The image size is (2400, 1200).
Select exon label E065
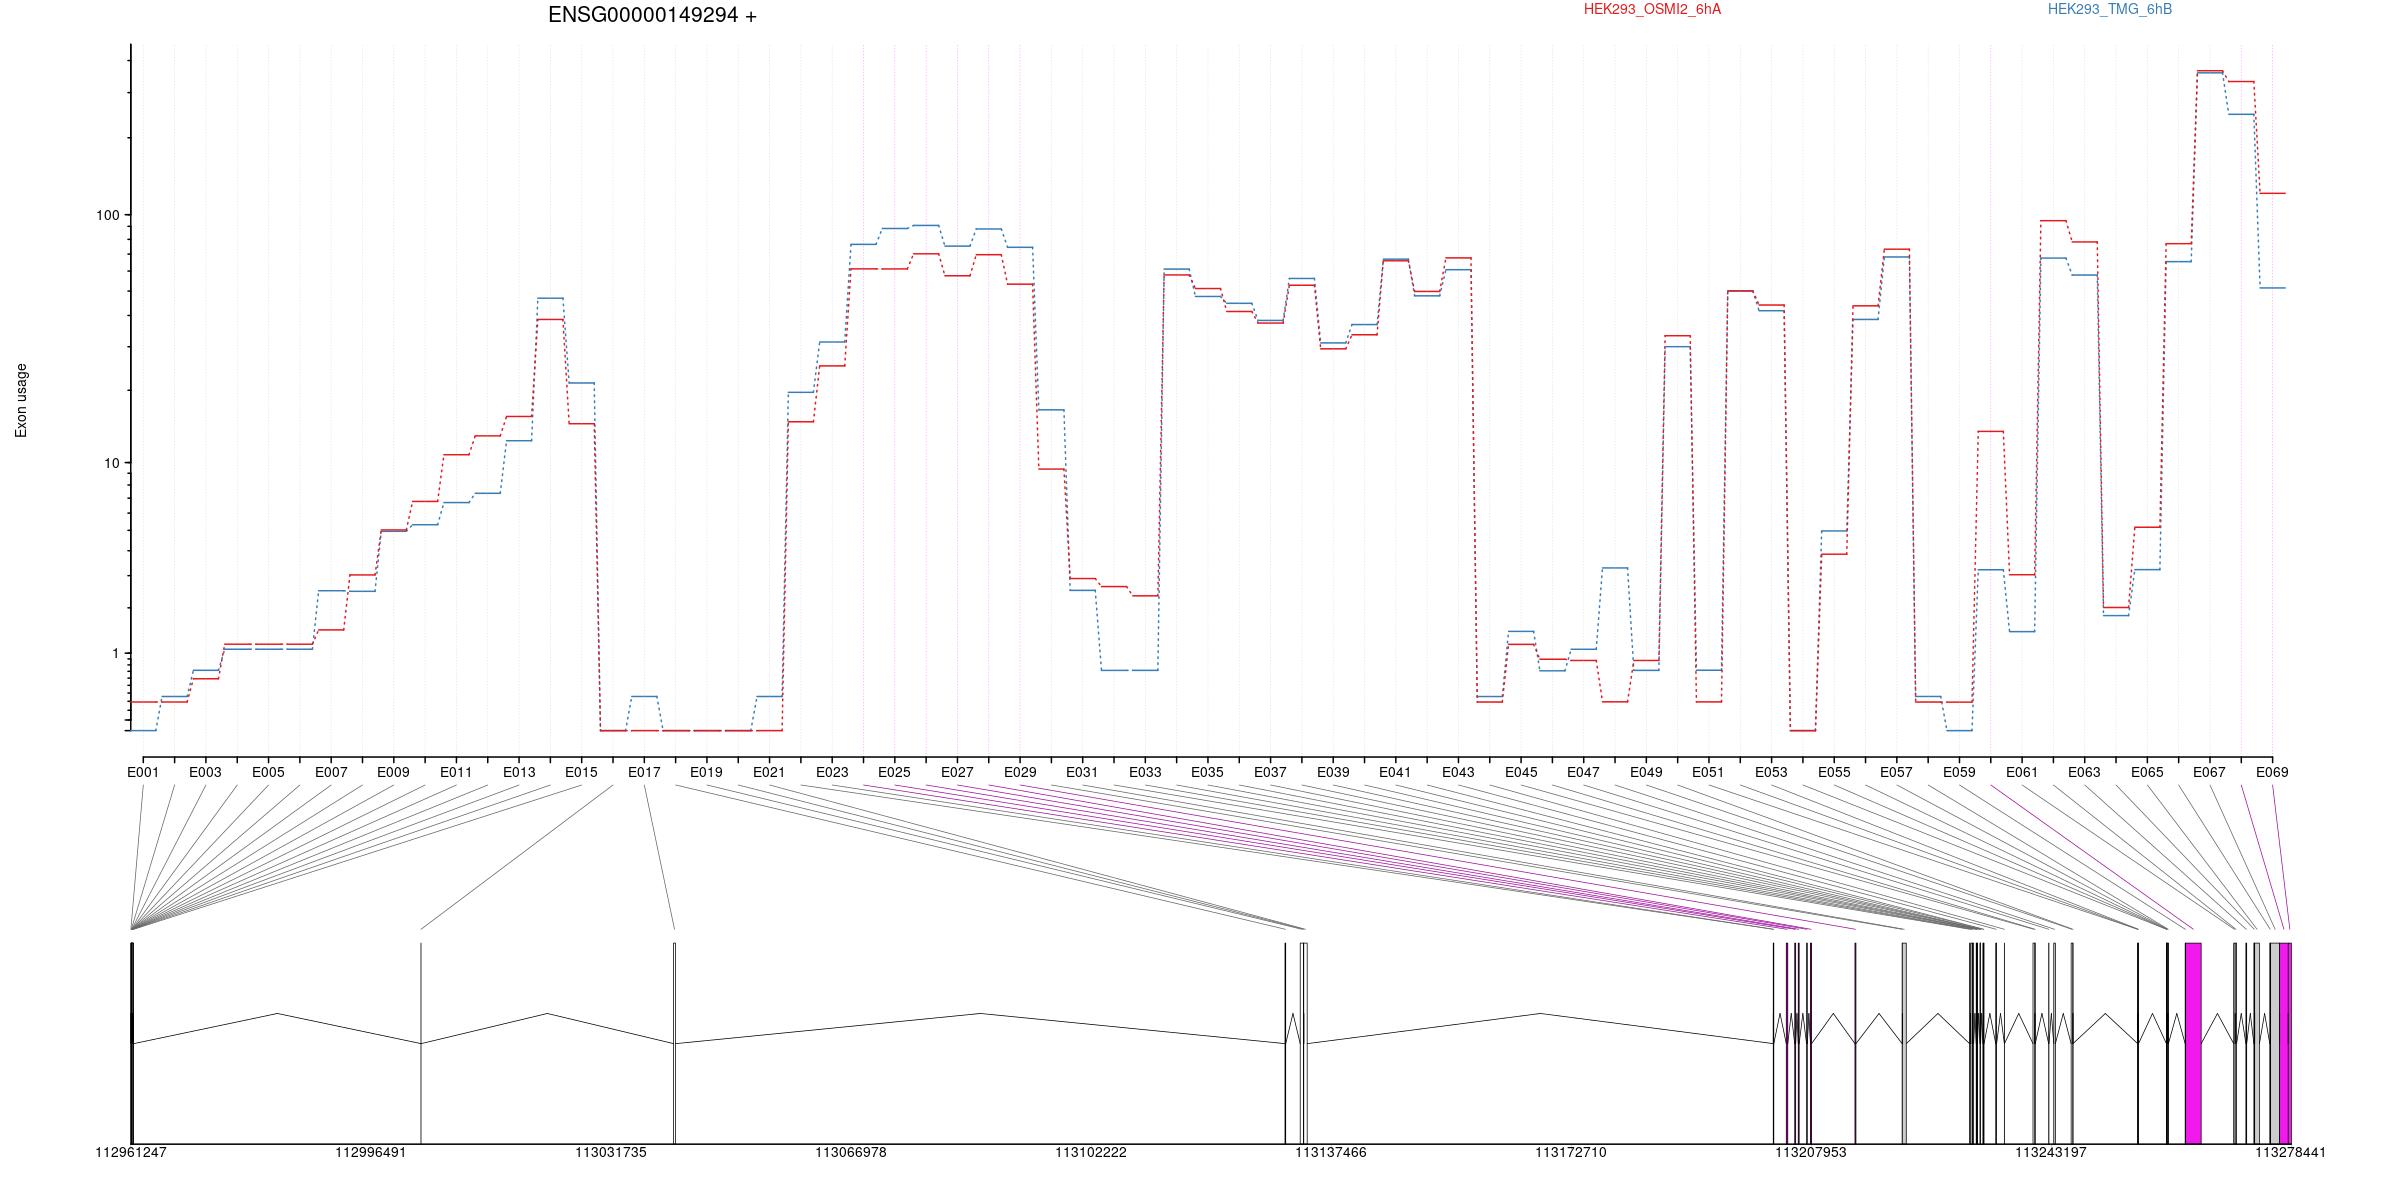(x=2147, y=772)
